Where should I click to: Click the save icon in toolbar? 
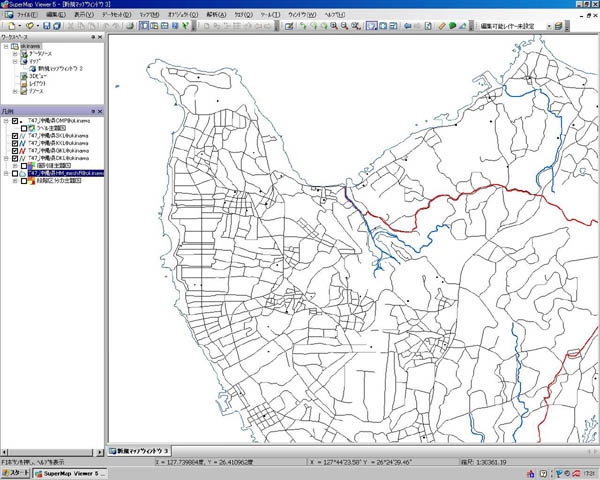tap(47, 26)
